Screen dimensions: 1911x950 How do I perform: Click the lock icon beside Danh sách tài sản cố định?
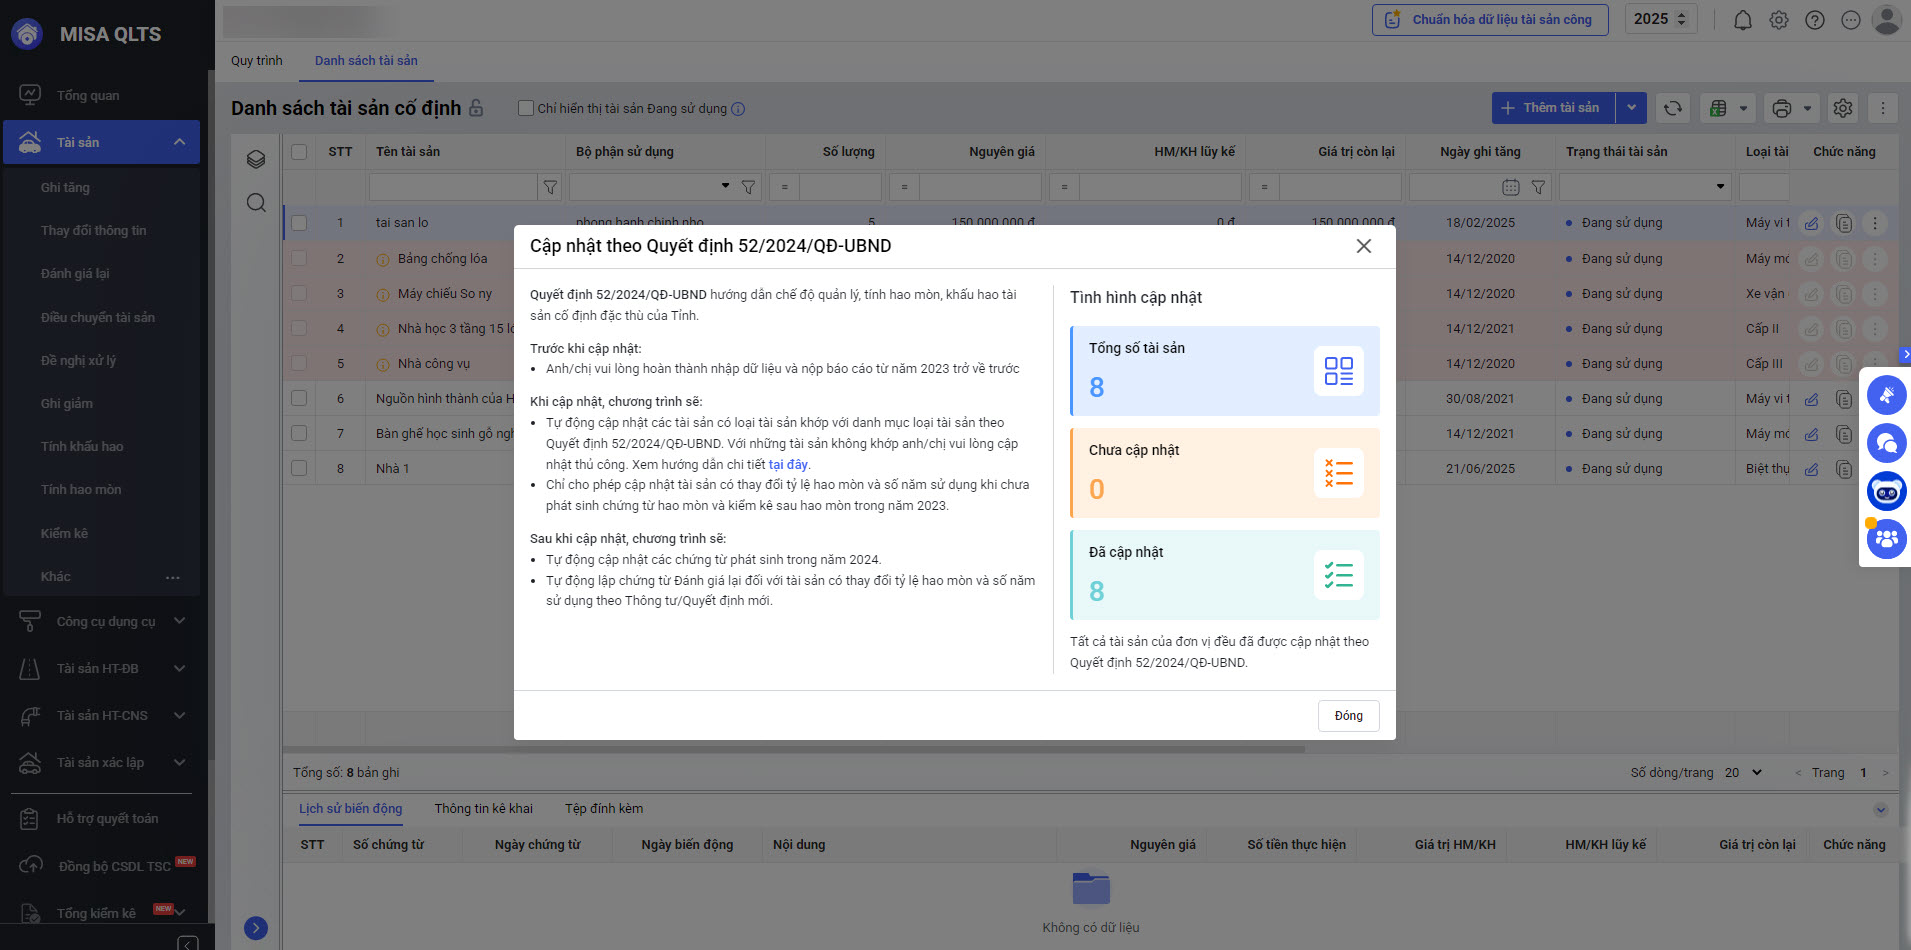(476, 108)
